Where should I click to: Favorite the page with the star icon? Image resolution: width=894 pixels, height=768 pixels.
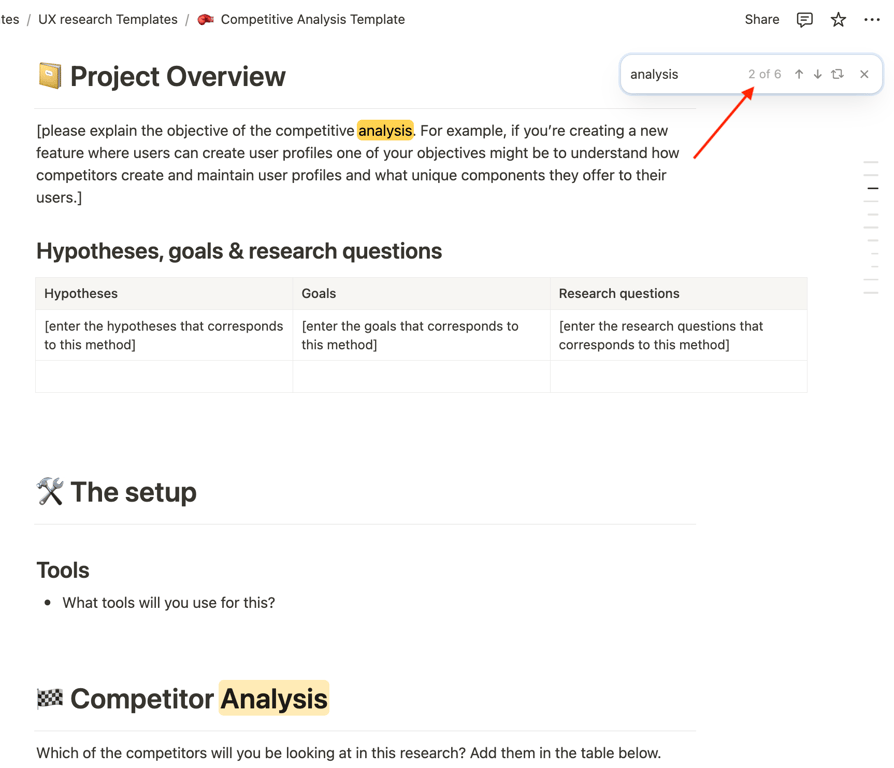(x=838, y=20)
